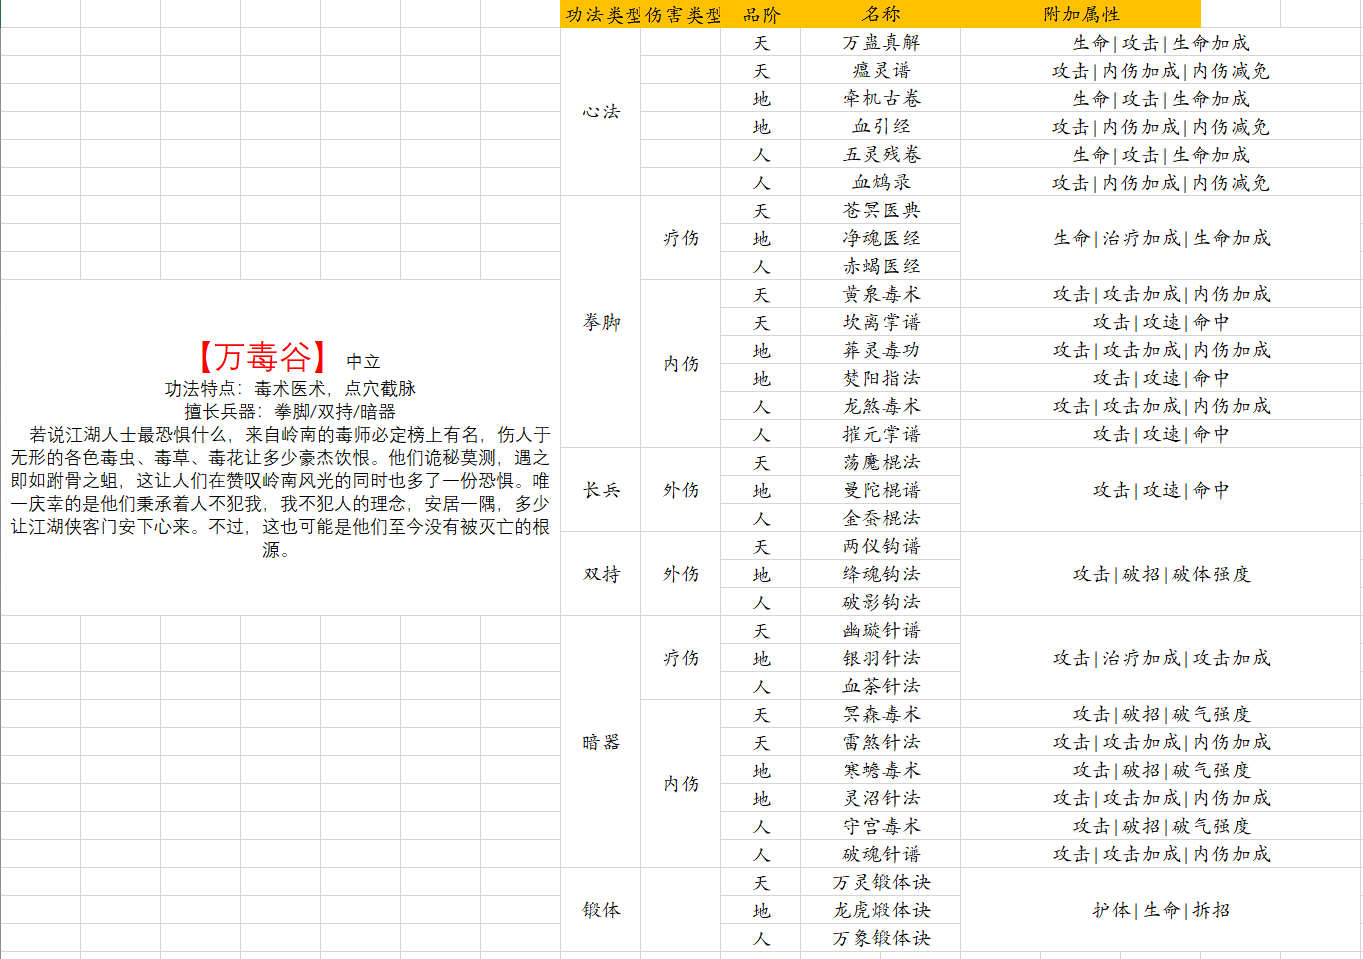Click the 赤蝎医经 cell
1363x959 pixels.
(x=881, y=266)
